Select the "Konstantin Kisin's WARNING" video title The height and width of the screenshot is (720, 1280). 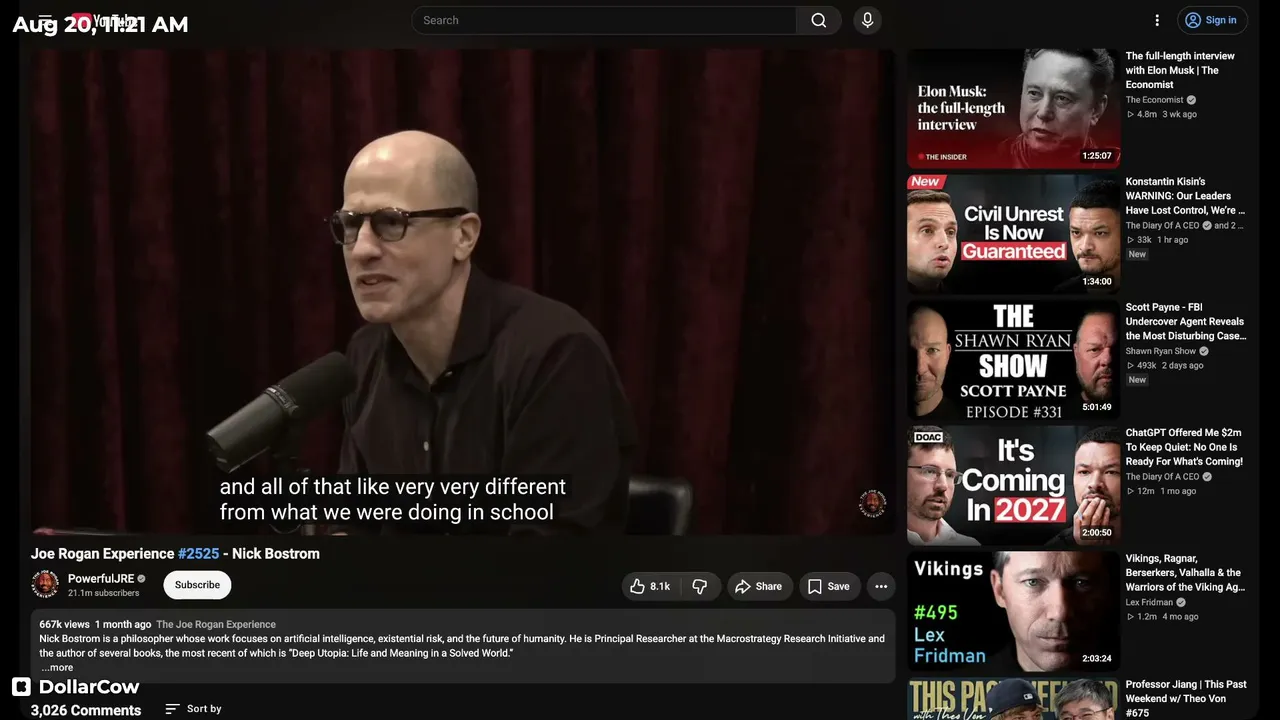tap(1185, 196)
